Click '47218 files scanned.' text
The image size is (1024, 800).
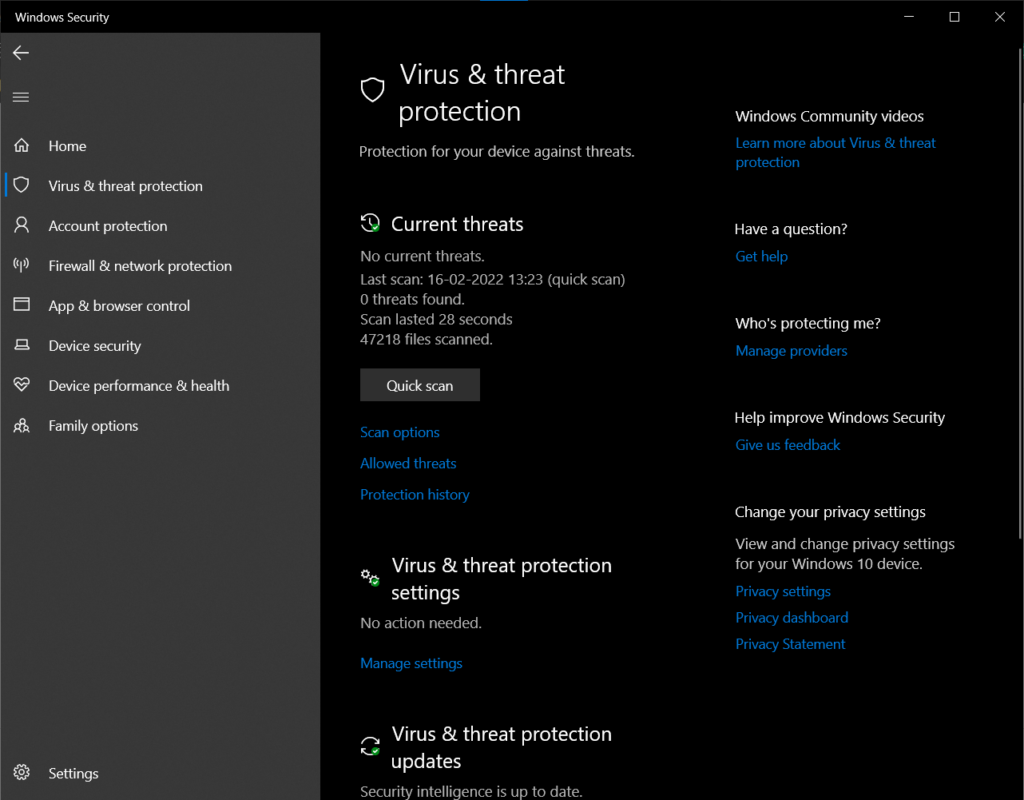point(426,340)
